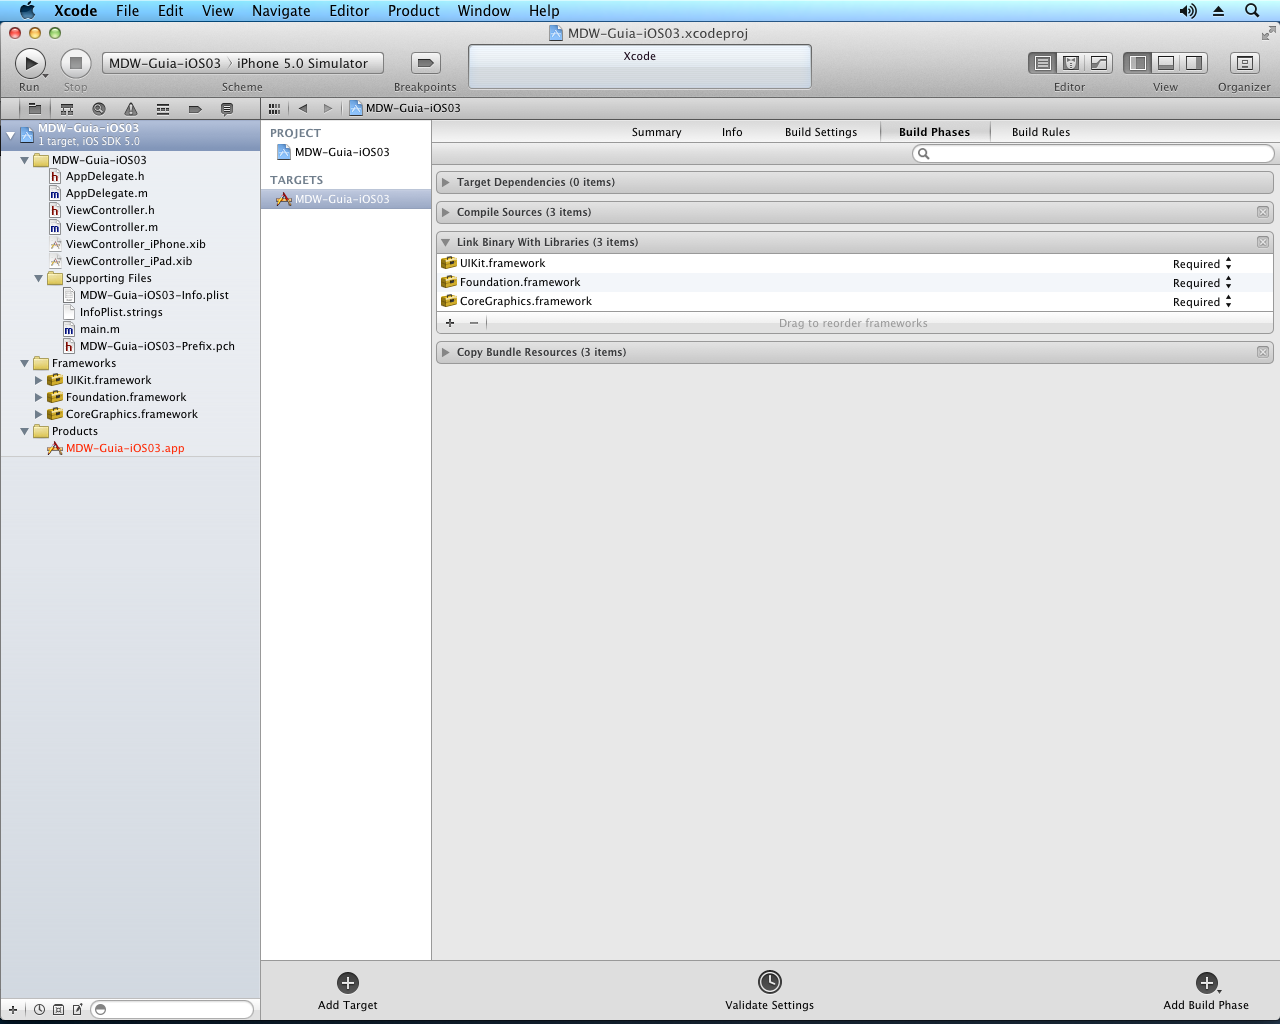
Task: Toggle Breakpoints in the toolbar
Action: pyautogui.click(x=425, y=63)
